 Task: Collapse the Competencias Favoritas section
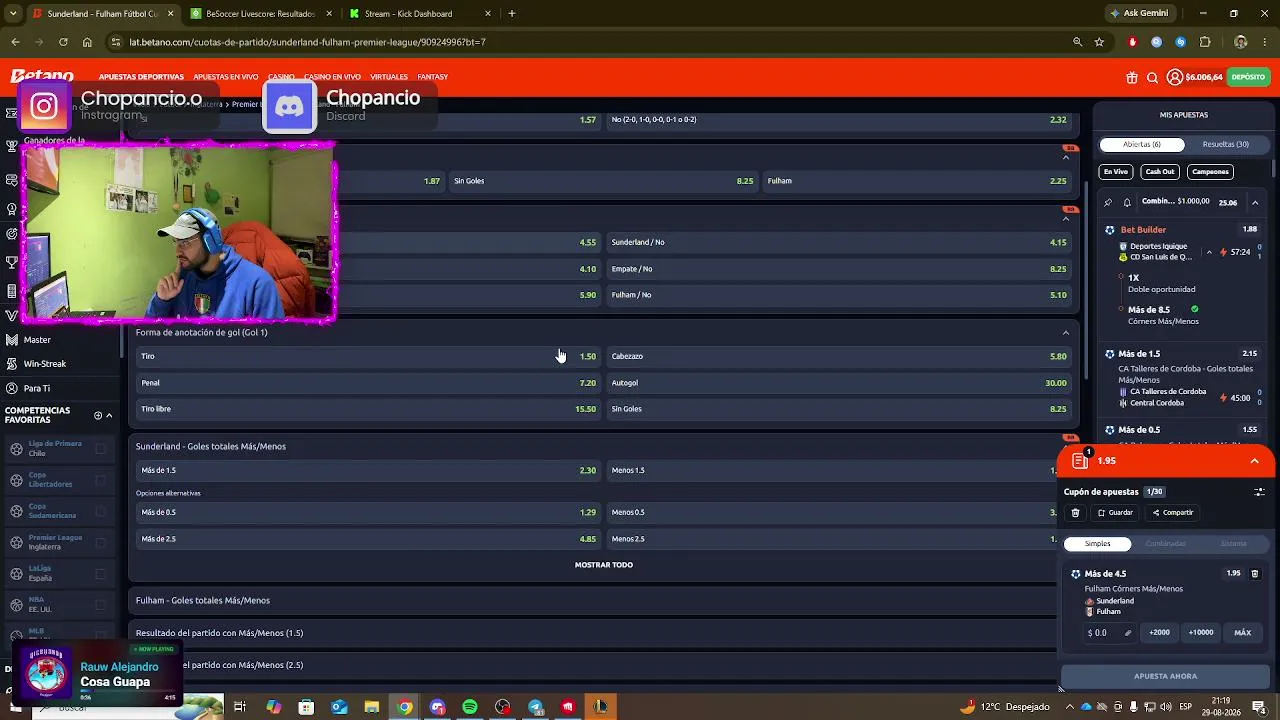[x=109, y=415]
